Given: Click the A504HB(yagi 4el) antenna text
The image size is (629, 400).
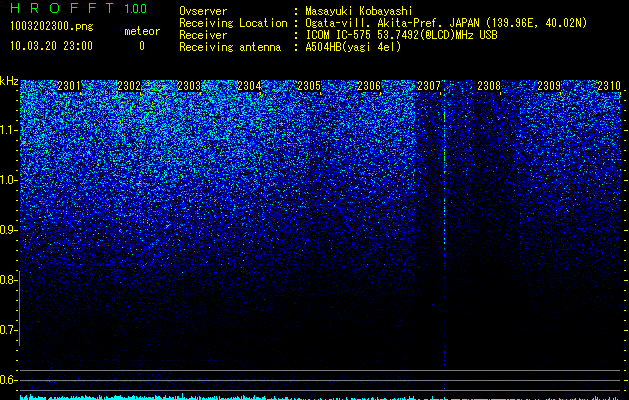Looking at the screenshot, I should (353, 47).
